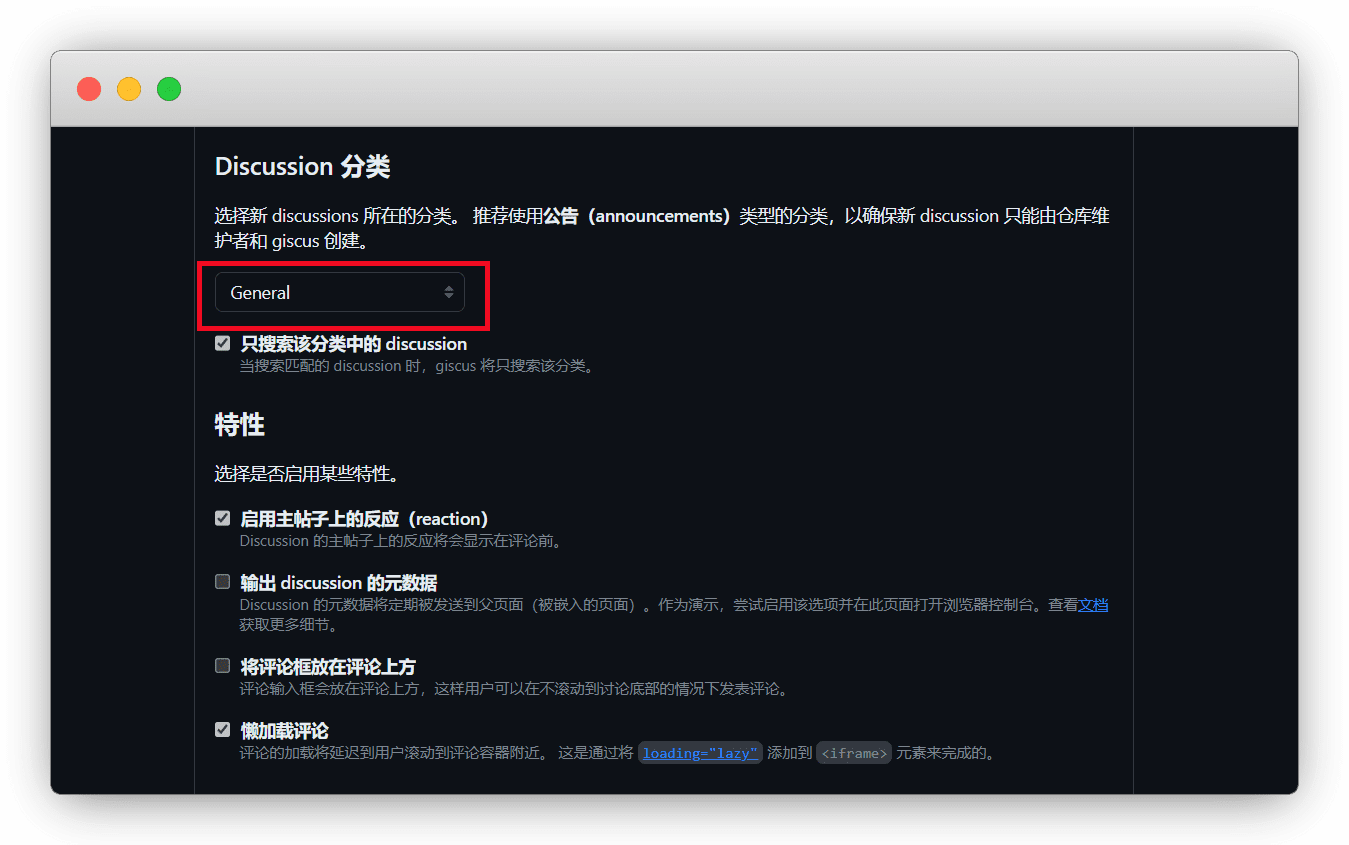
Task: Click the green maximize window button
Action: 169,89
